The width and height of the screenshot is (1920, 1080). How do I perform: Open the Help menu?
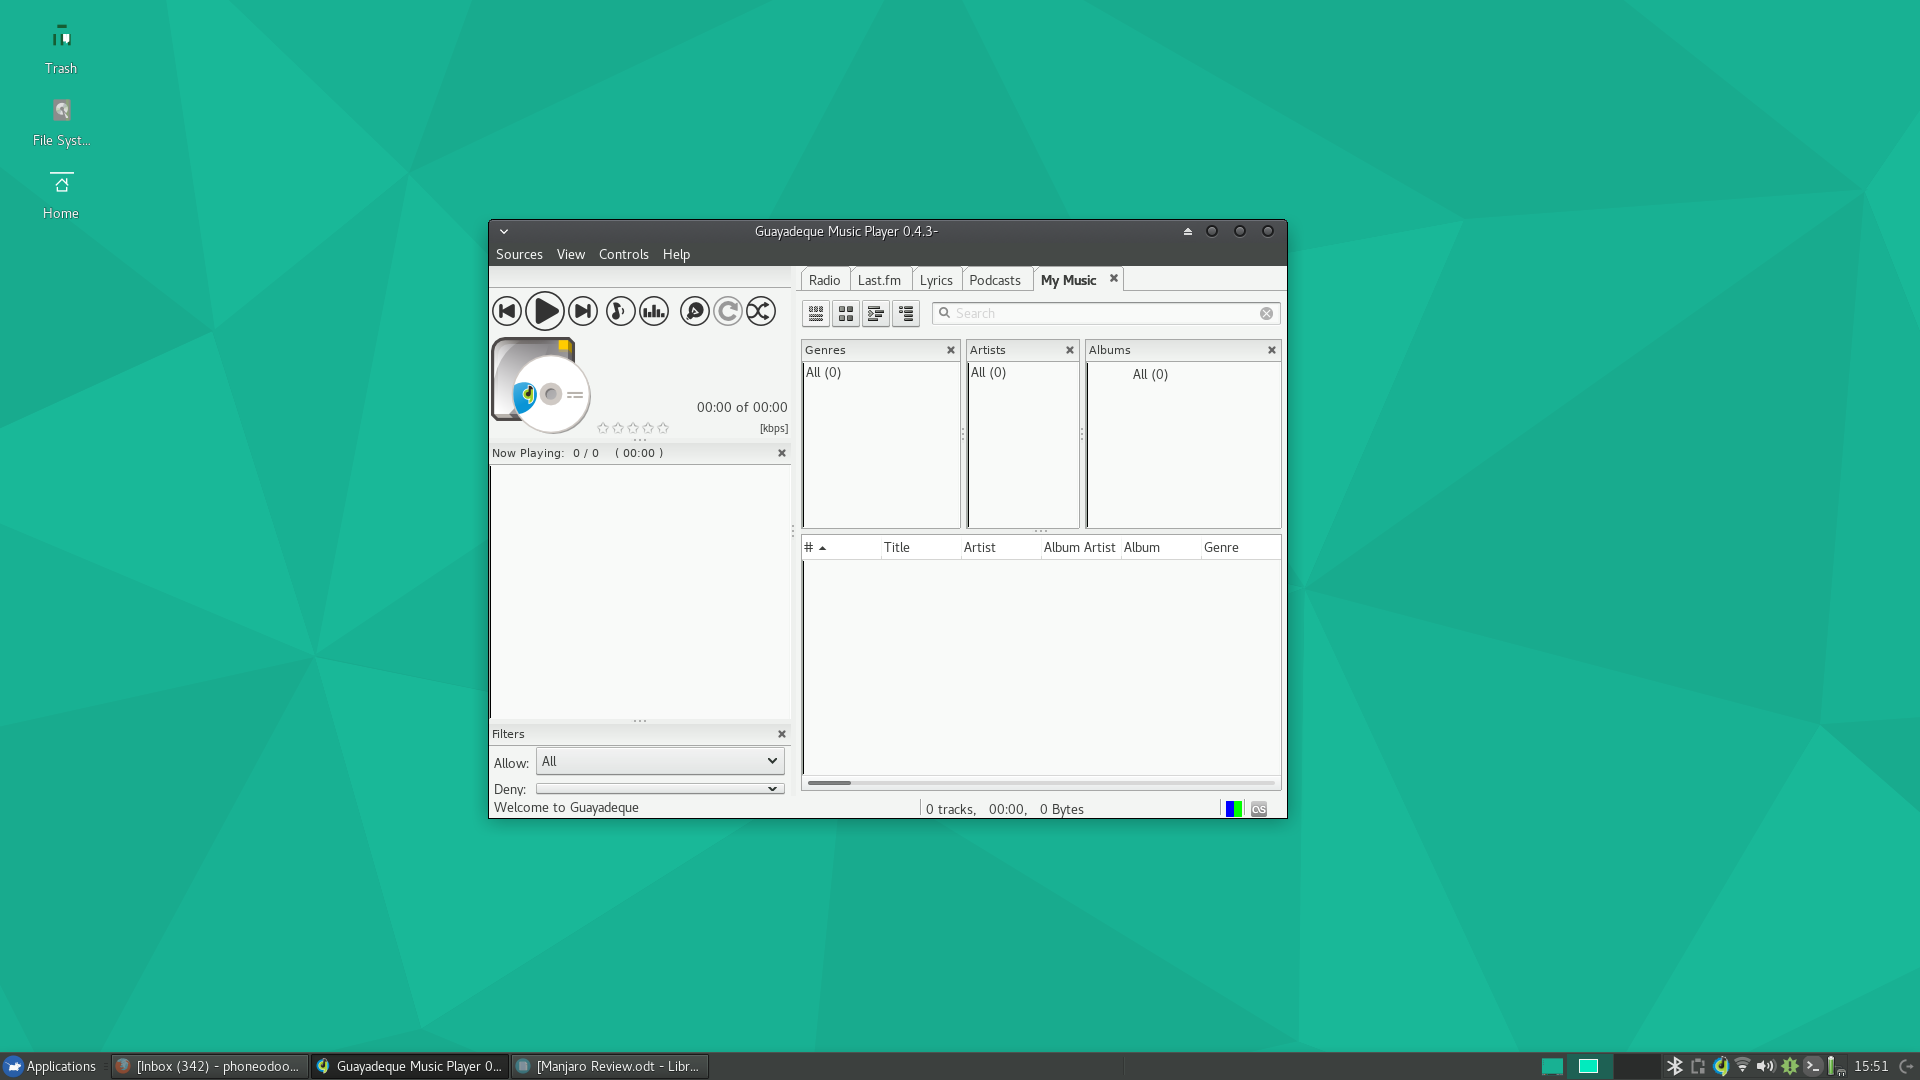[676, 254]
